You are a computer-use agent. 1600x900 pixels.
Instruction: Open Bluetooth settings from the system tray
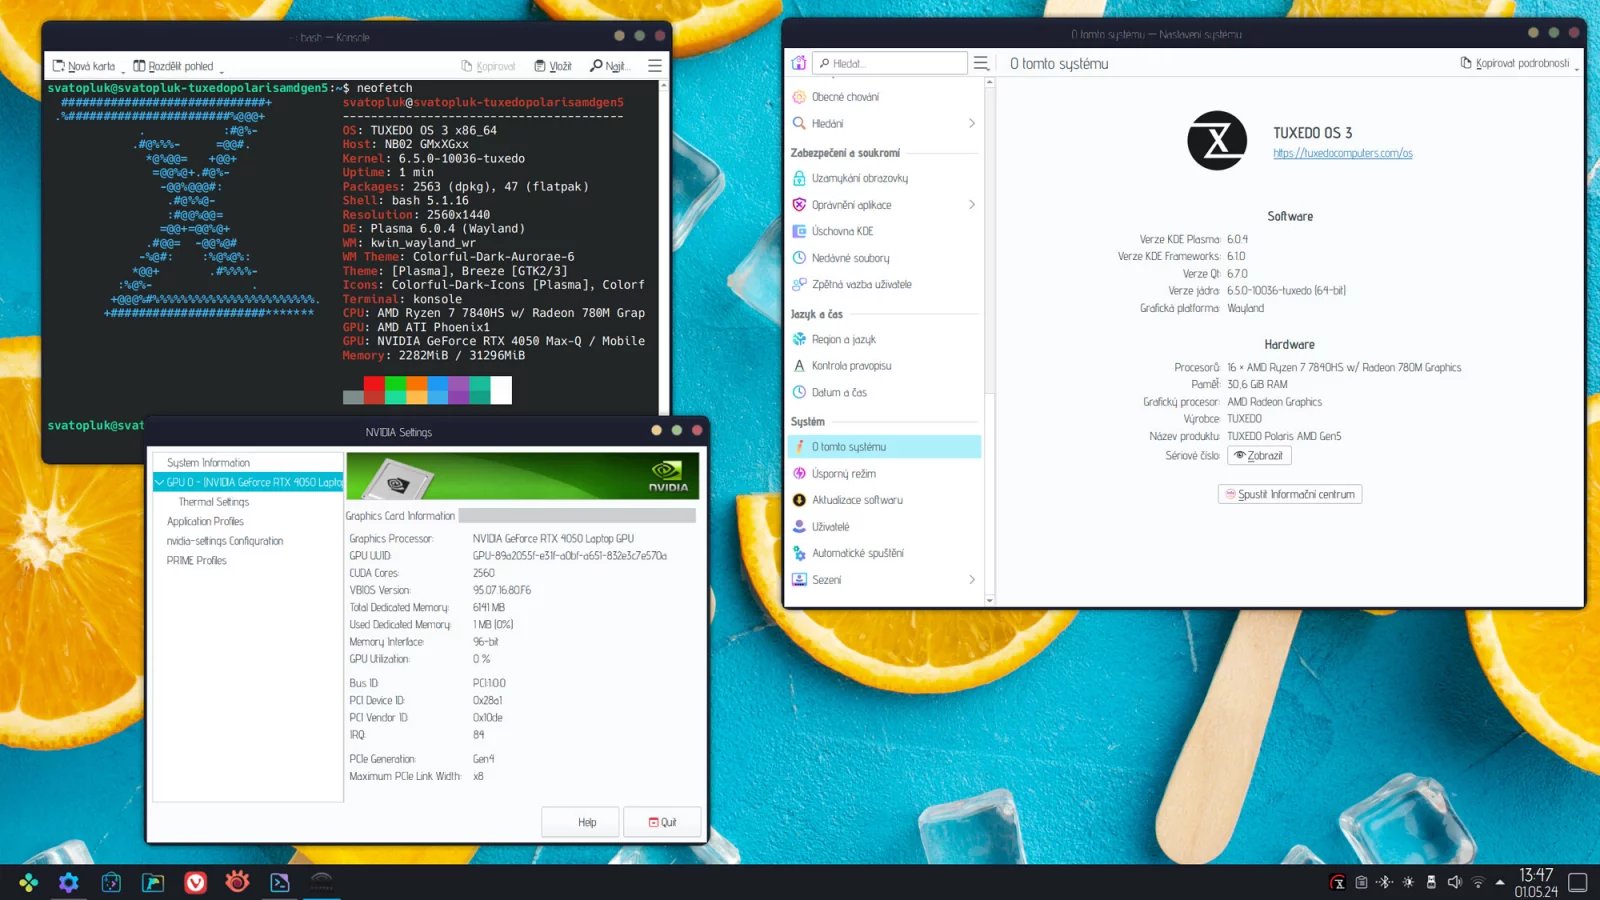[x=1385, y=882]
